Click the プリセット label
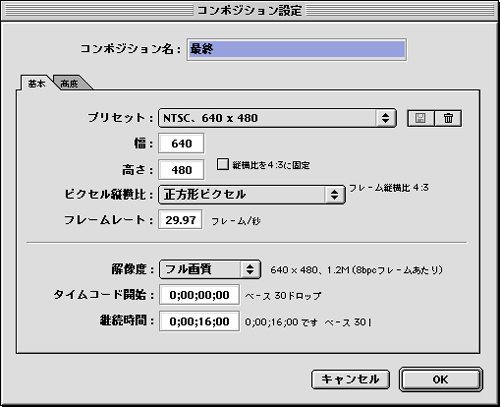 [x=120, y=118]
